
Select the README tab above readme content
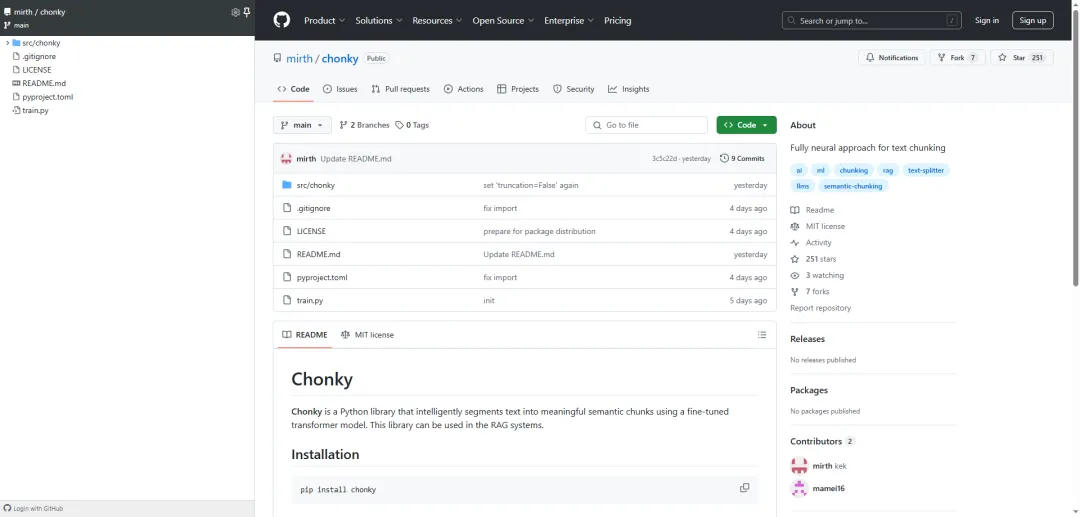point(304,335)
